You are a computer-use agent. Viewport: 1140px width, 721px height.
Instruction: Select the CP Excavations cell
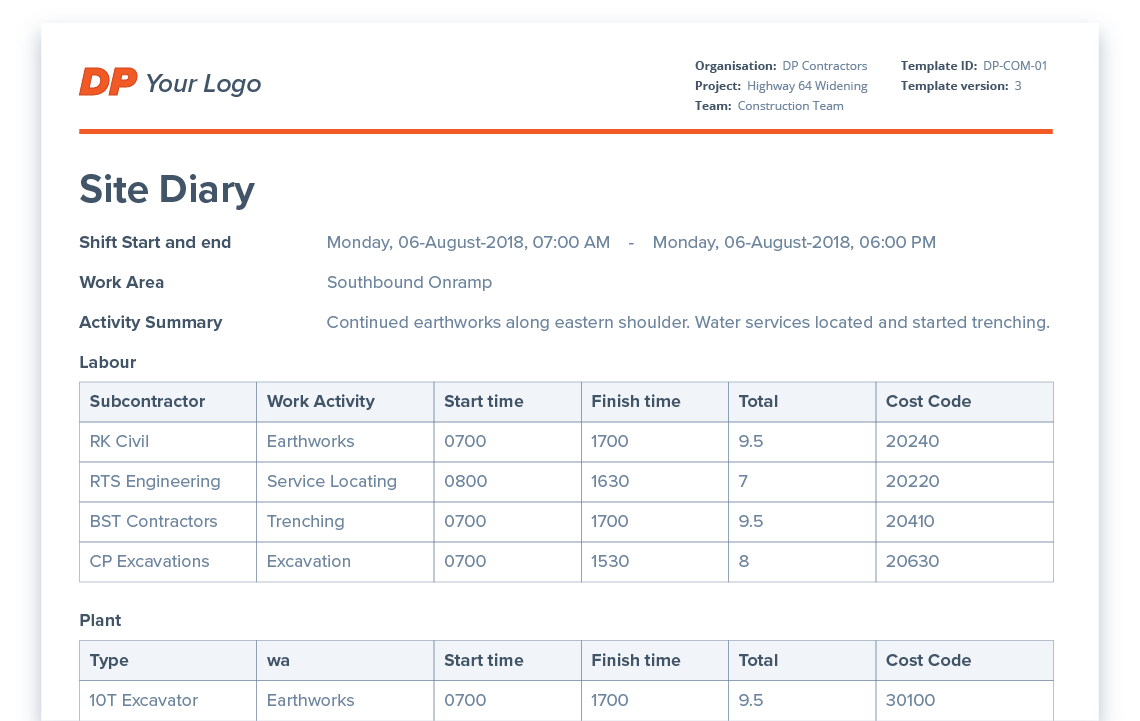168,562
